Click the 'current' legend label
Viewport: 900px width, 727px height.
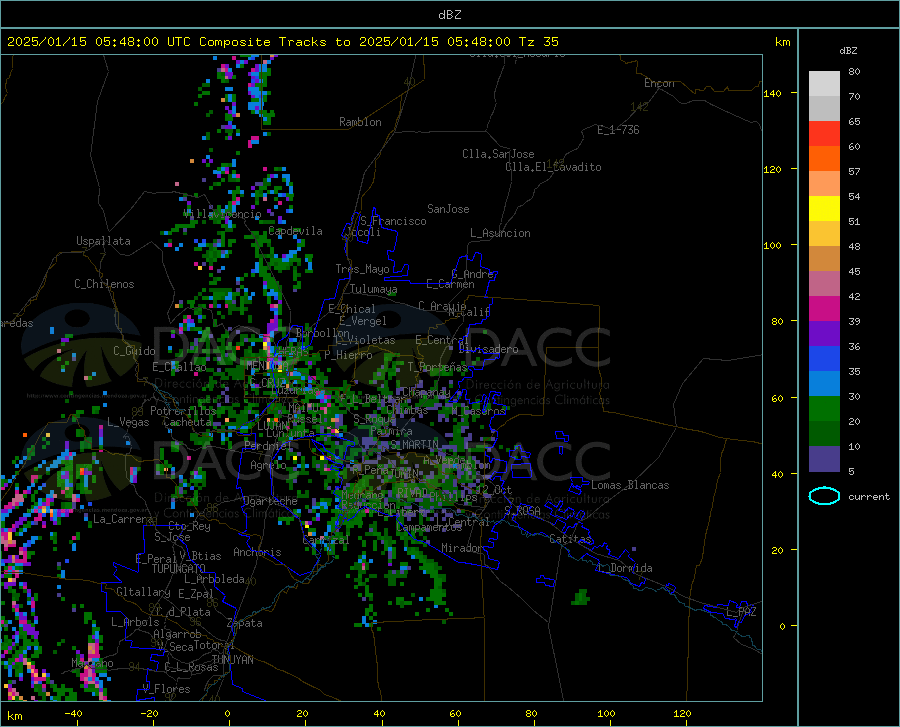click(869, 496)
